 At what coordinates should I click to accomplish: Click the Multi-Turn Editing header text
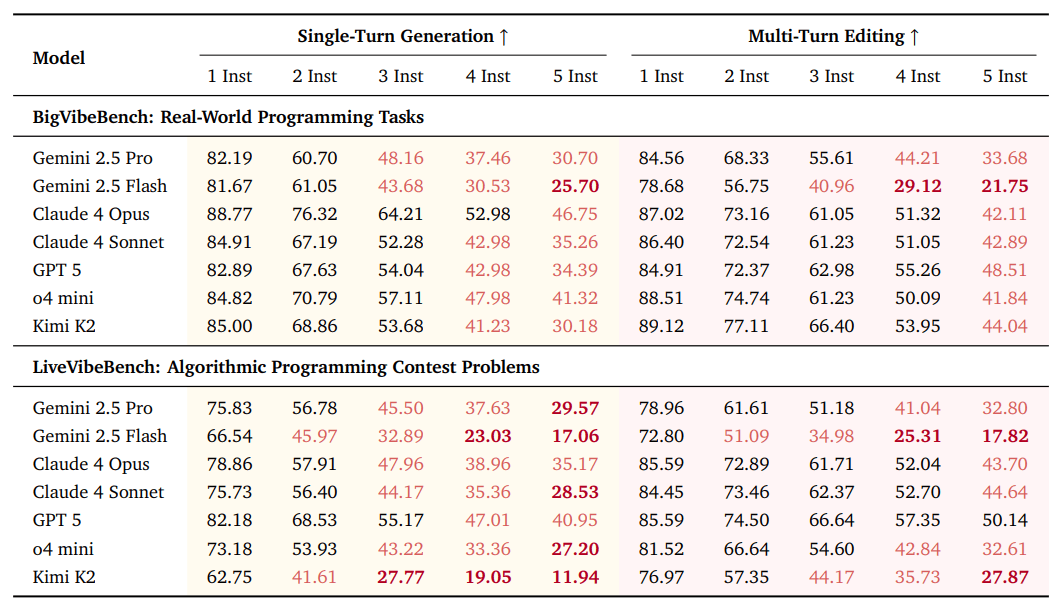coord(826,37)
